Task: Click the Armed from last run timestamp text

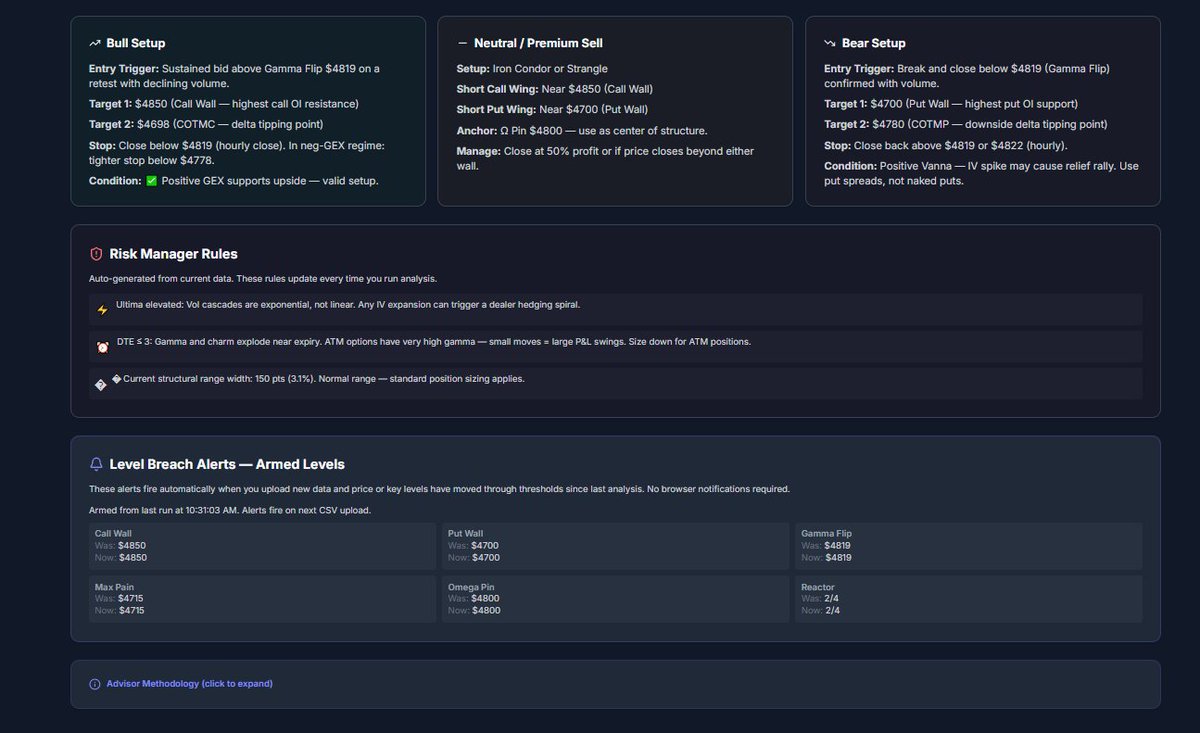Action: [231, 511]
